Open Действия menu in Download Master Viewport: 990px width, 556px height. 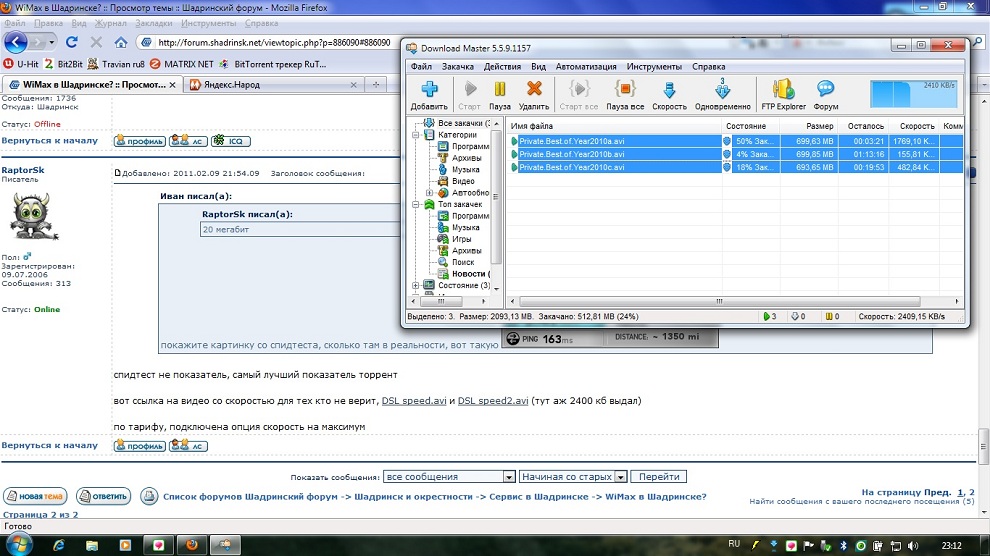click(503, 66)
